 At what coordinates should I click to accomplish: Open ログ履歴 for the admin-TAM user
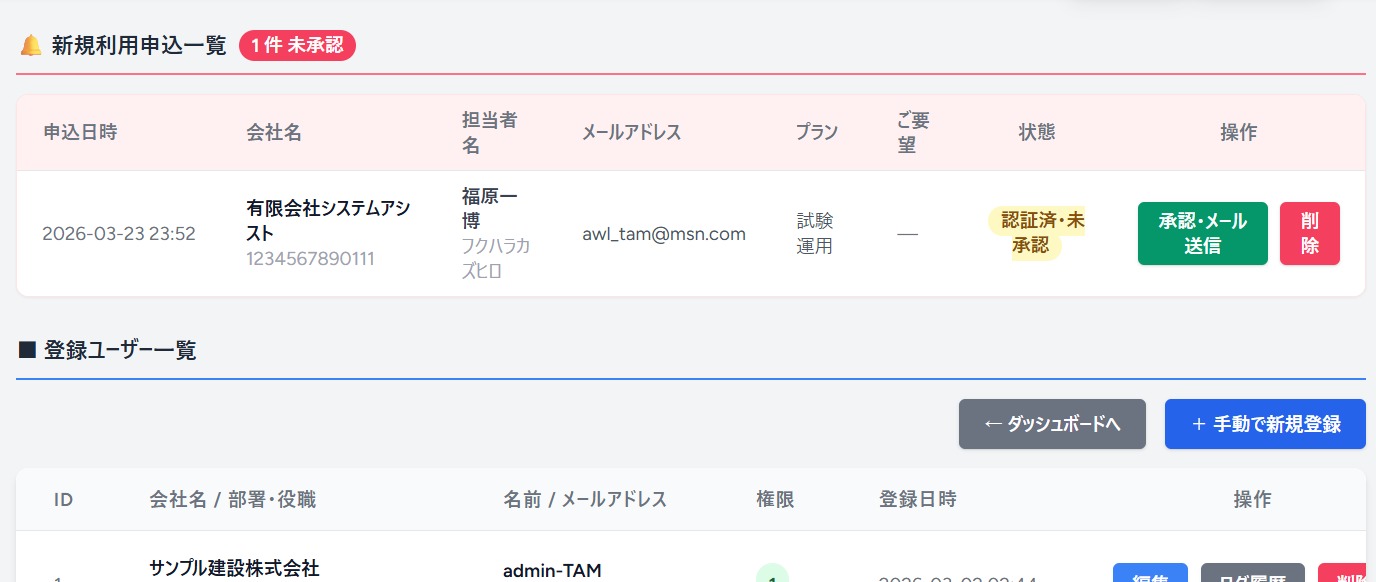[1252, 574]
